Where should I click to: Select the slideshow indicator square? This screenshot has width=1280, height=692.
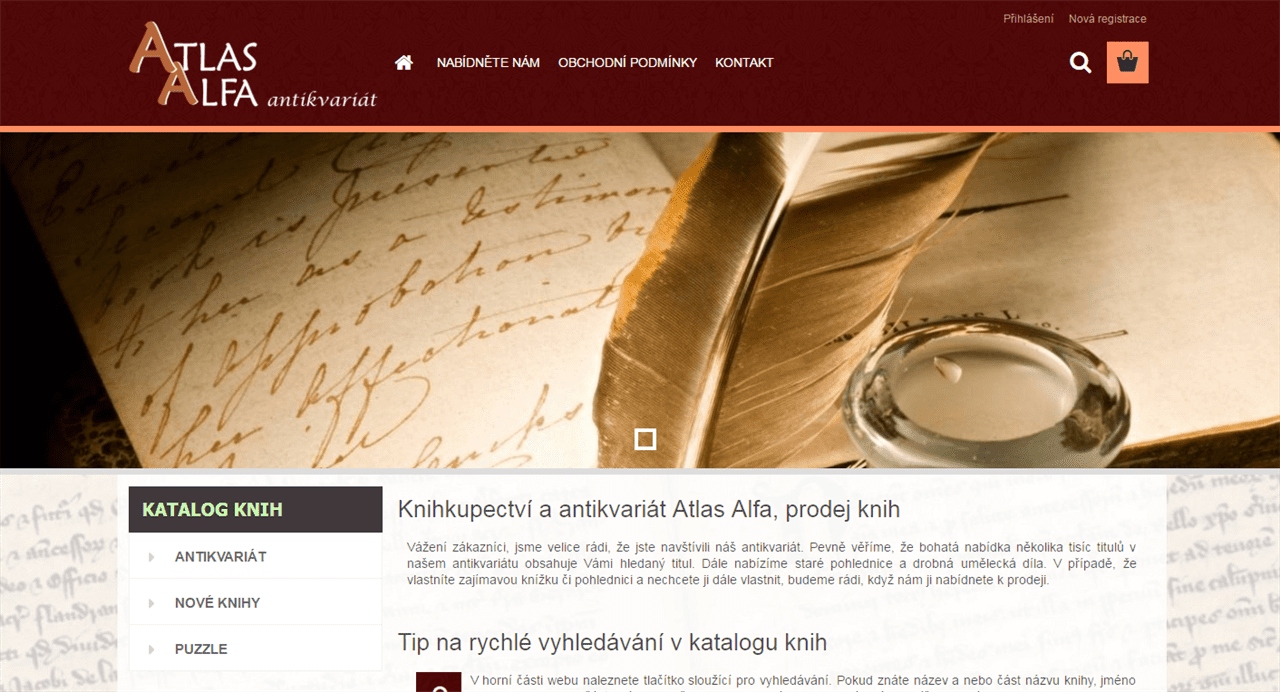[x=646, y=438]
